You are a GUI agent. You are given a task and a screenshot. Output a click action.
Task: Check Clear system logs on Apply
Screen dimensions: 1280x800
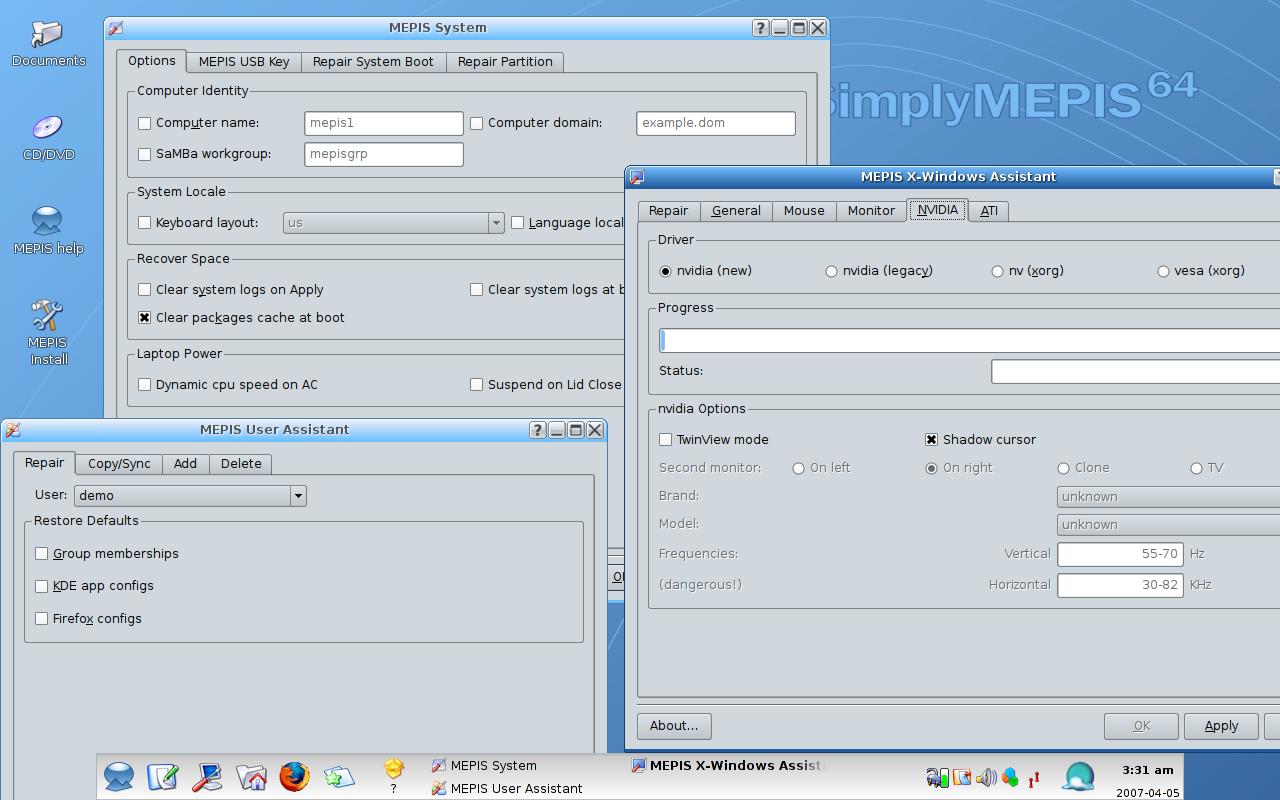[x=145, y=290]
